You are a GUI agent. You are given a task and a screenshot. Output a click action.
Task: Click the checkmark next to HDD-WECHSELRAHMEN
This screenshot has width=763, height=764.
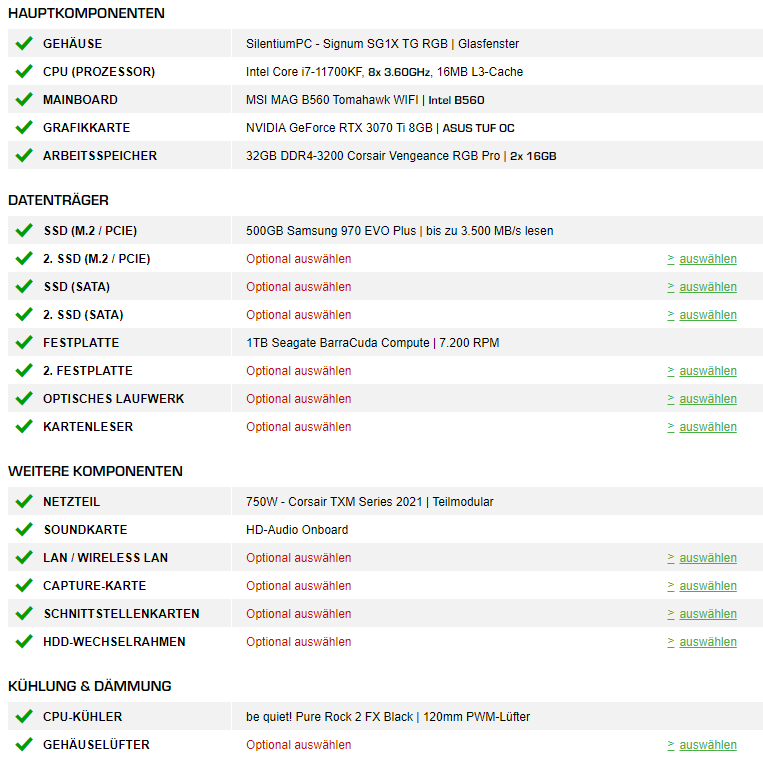24,641
